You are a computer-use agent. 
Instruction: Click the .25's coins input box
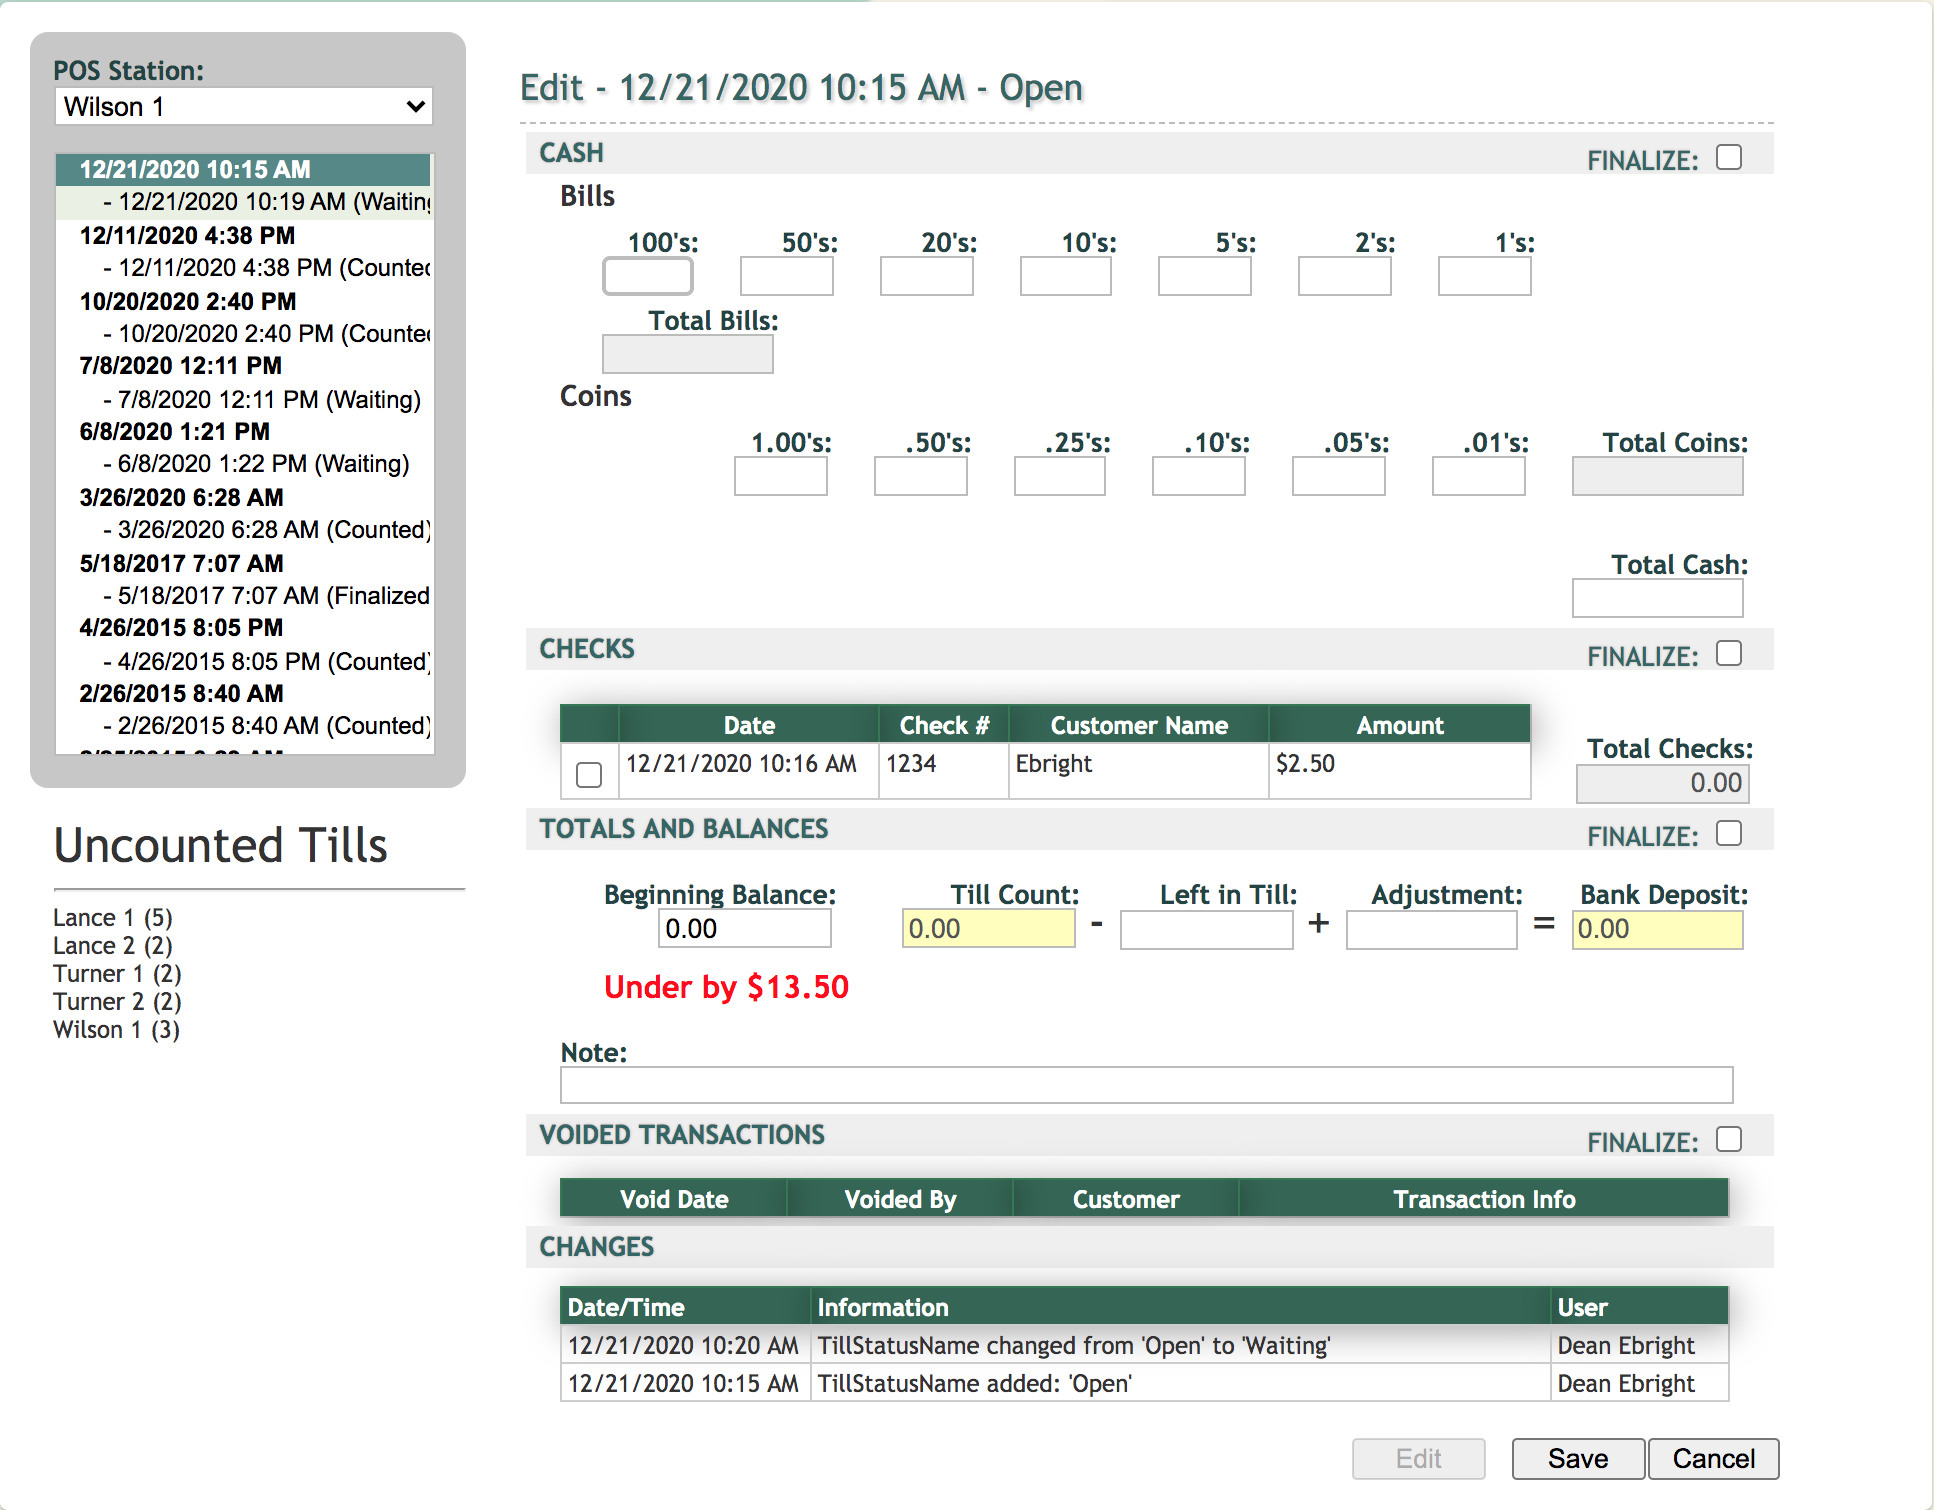pyautogui.click(x=1059, y=477)
